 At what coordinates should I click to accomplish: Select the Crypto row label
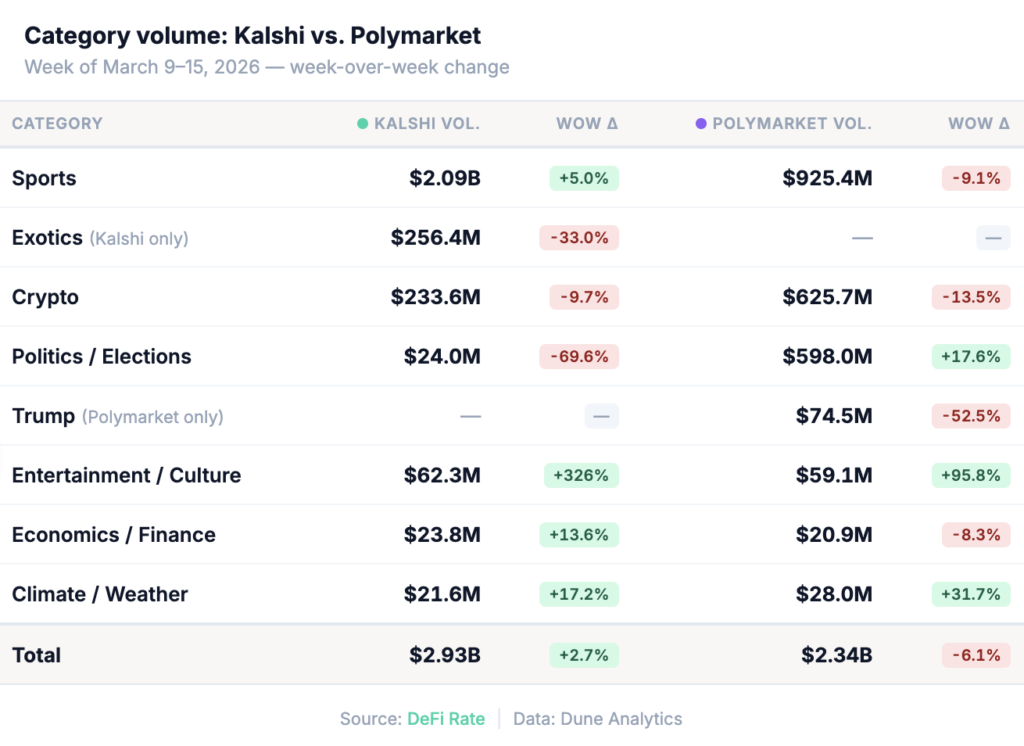(x=45, y=297)
